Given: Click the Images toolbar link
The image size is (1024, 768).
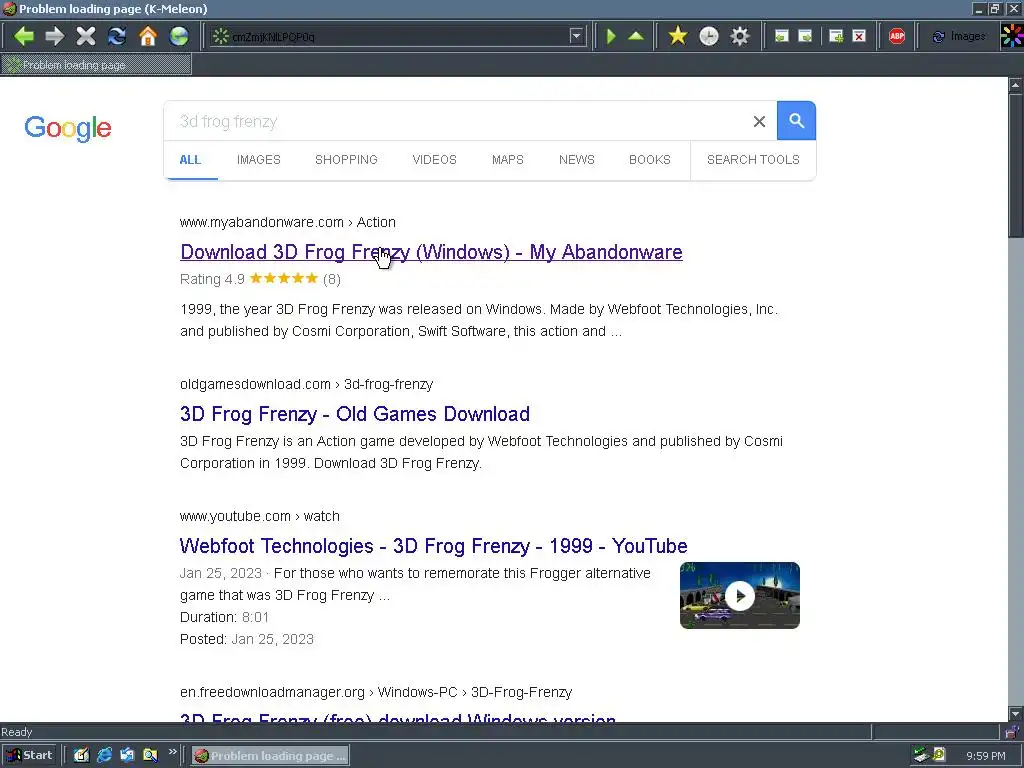Looking at the screenshot, I should tap(959, 37).
